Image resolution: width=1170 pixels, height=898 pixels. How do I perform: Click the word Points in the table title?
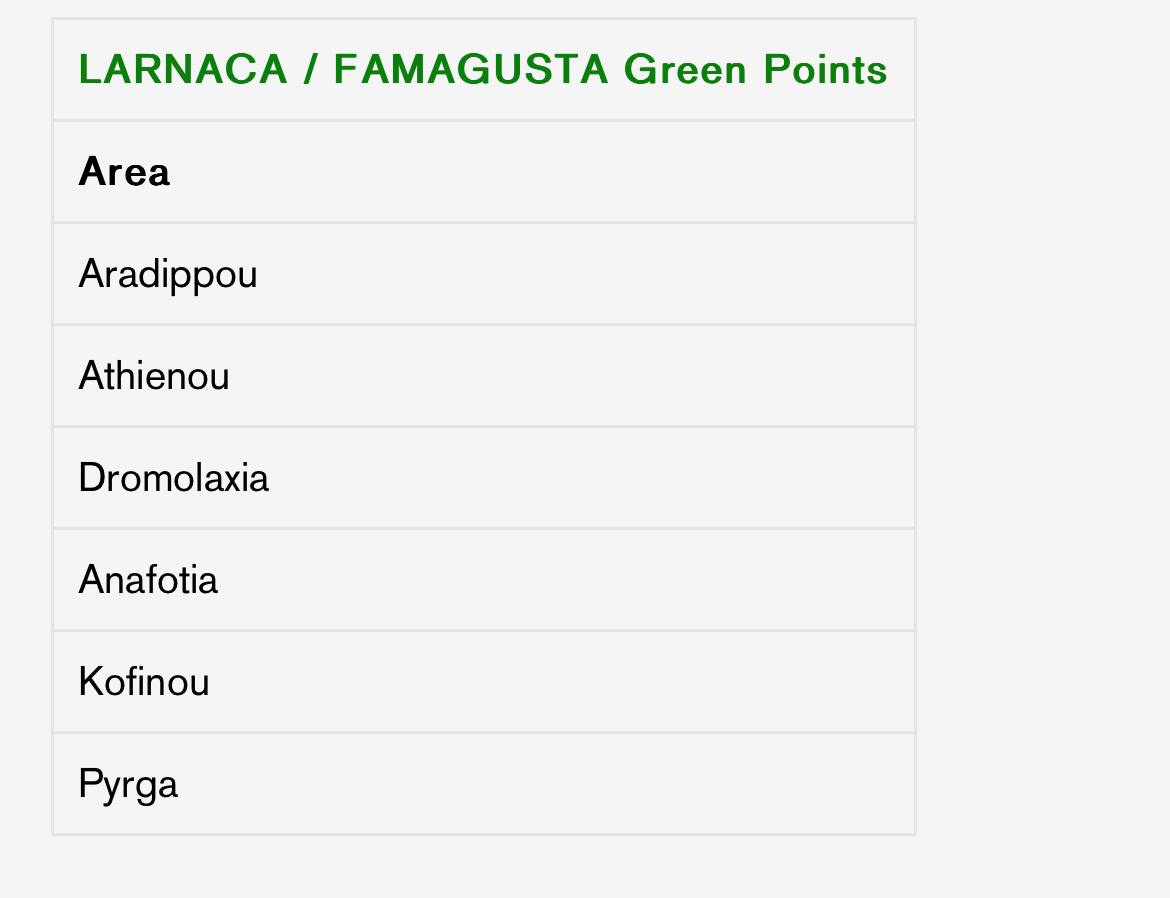[825, 70]
